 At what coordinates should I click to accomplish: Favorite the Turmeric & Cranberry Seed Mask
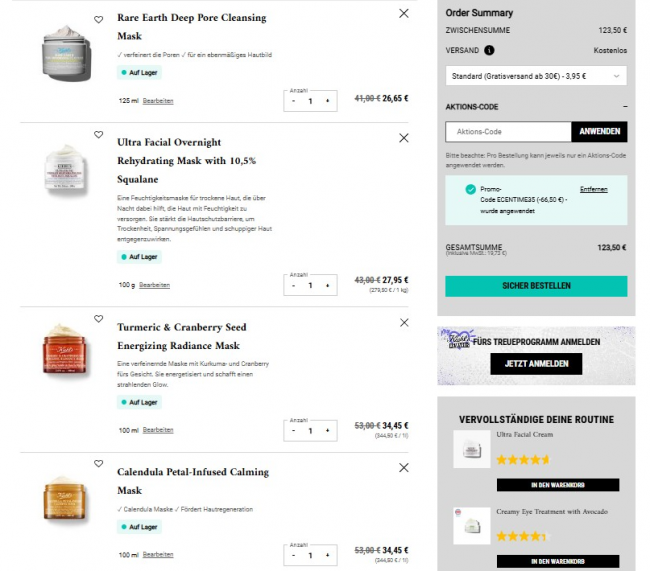point(98,319)
